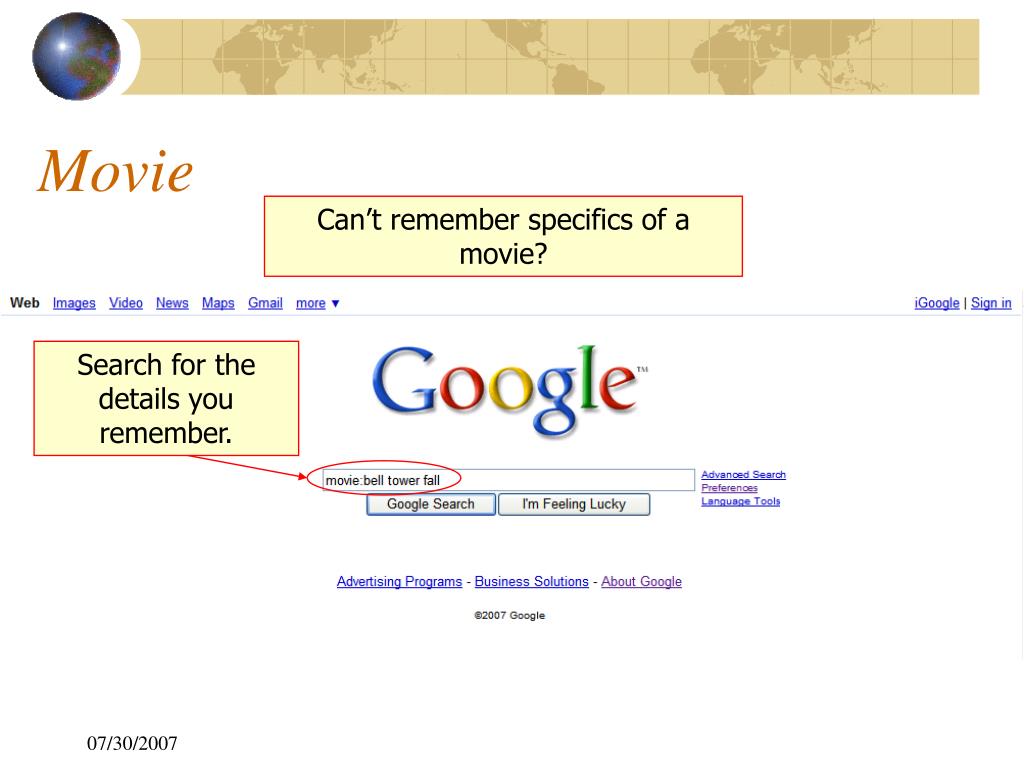Click the 'Search for the details you remember.' note

click(x=167, y=398)
